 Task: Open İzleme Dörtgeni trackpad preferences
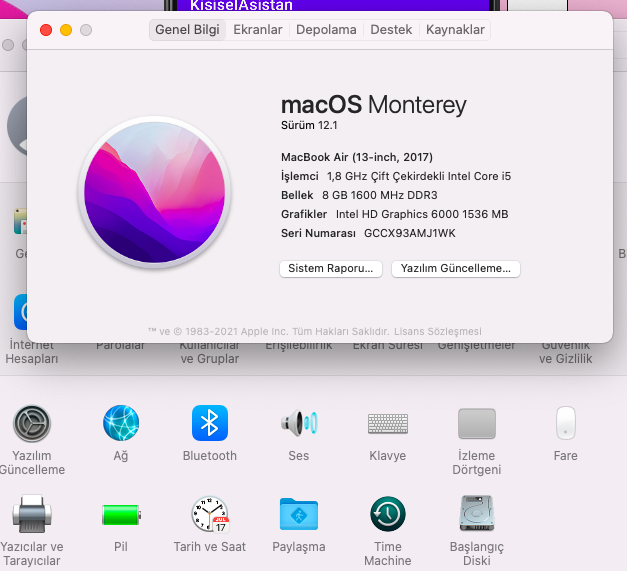pos(477,423)
